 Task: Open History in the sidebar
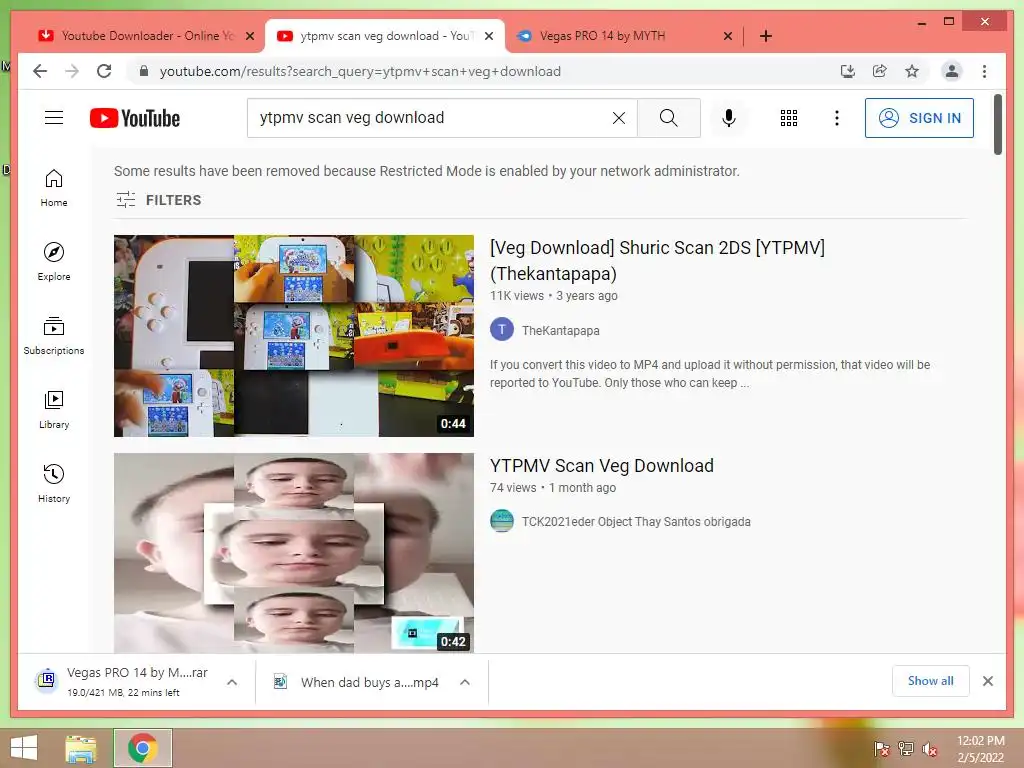(54, 484)
